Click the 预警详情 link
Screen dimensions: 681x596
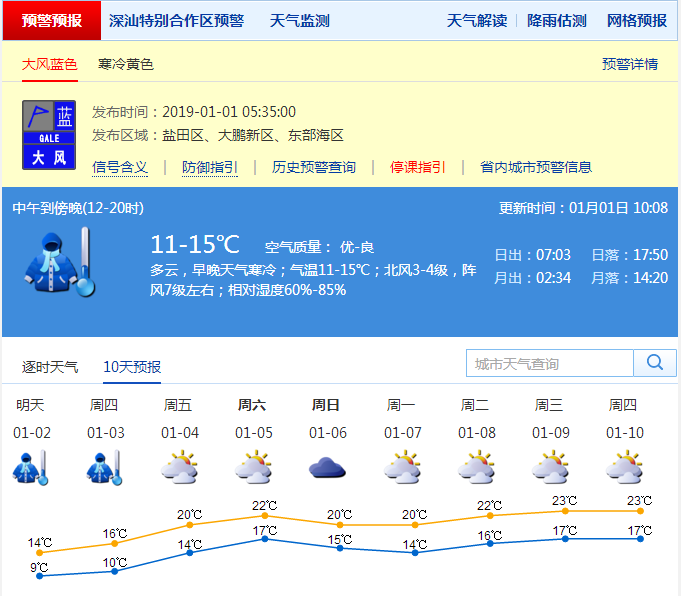pos(630,64)
